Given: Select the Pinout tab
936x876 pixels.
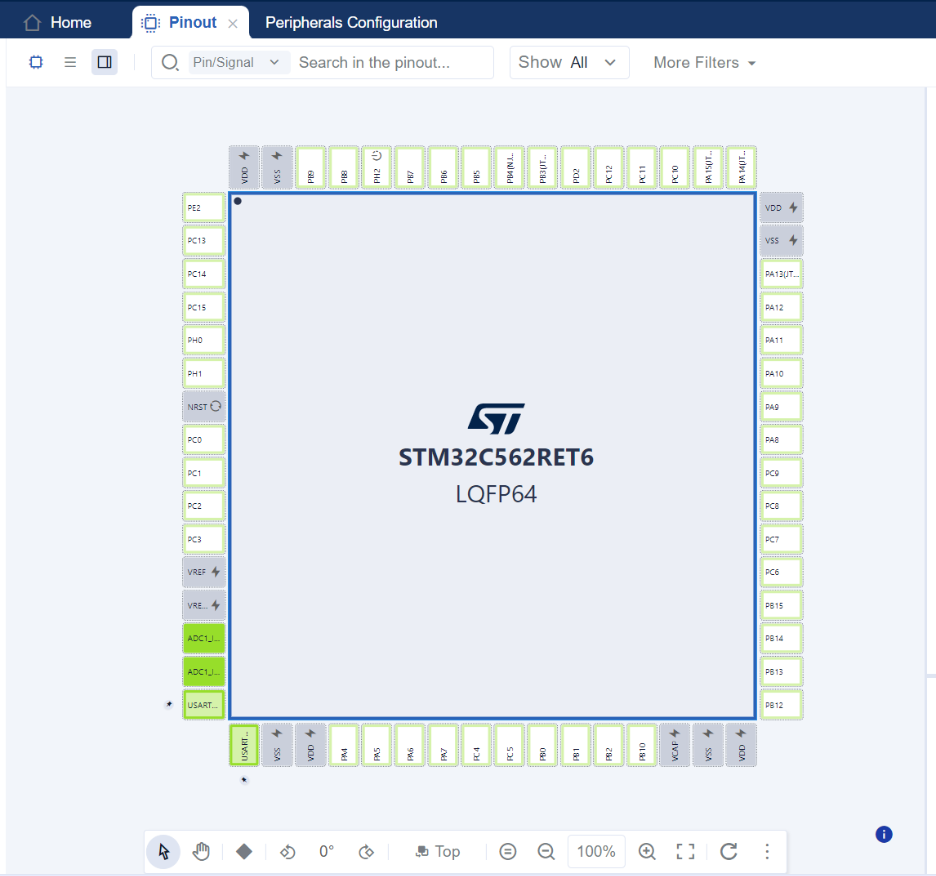Looking at the screenshot, I should (192, 23).
